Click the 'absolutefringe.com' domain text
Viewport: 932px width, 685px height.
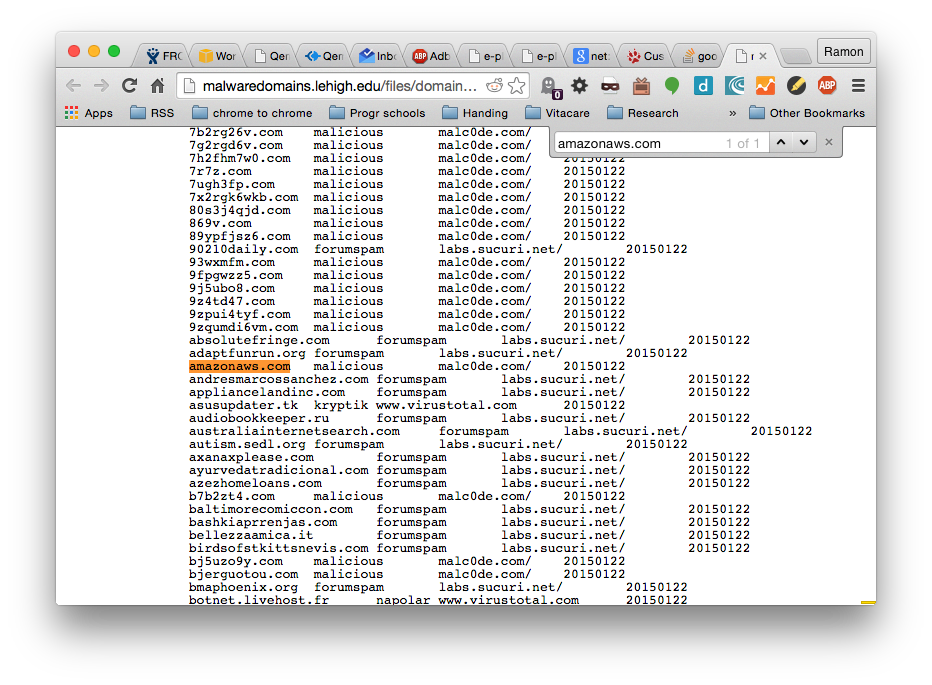point(259,340)
